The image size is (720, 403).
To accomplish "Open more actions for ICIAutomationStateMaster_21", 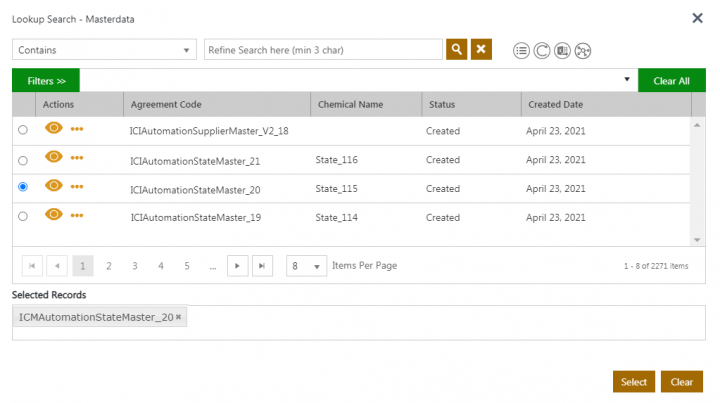I will [x=77, y=158].
